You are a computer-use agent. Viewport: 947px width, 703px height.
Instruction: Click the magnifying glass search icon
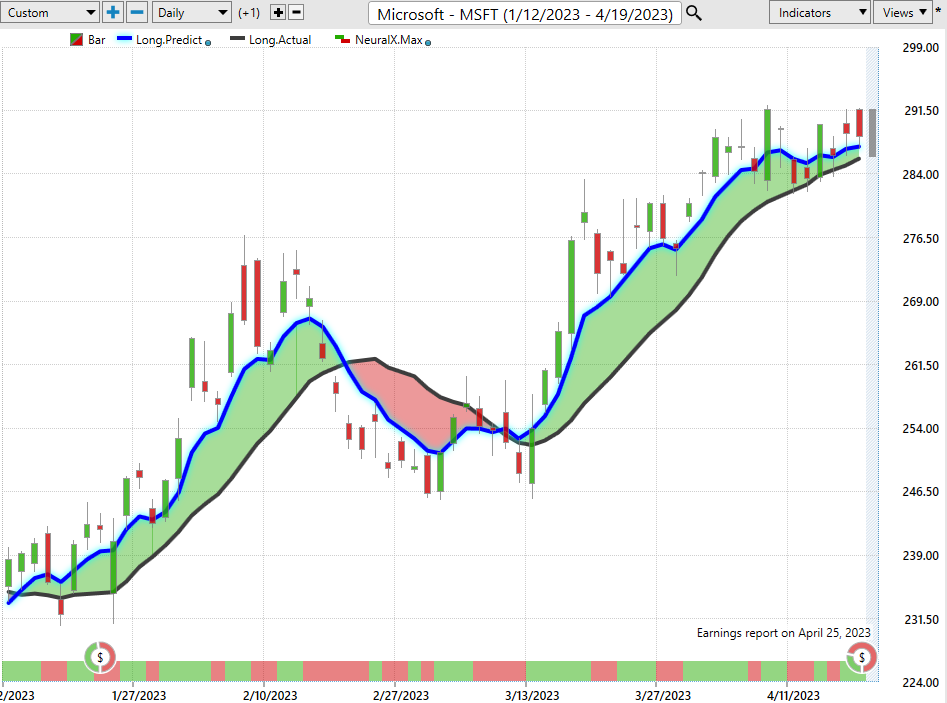point(694,13)
